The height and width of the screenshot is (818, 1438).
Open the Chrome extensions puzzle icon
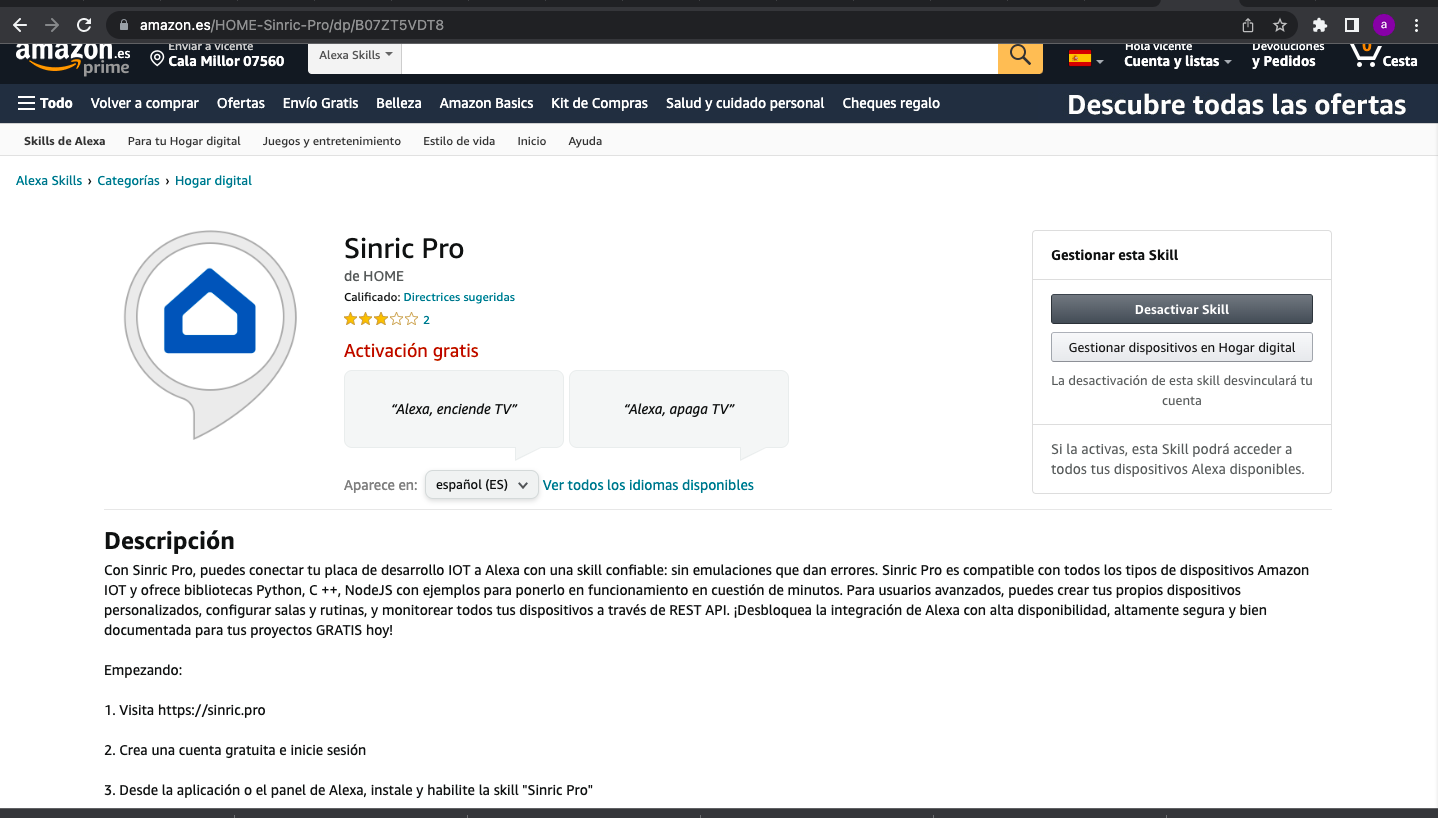pos(1320,25)
